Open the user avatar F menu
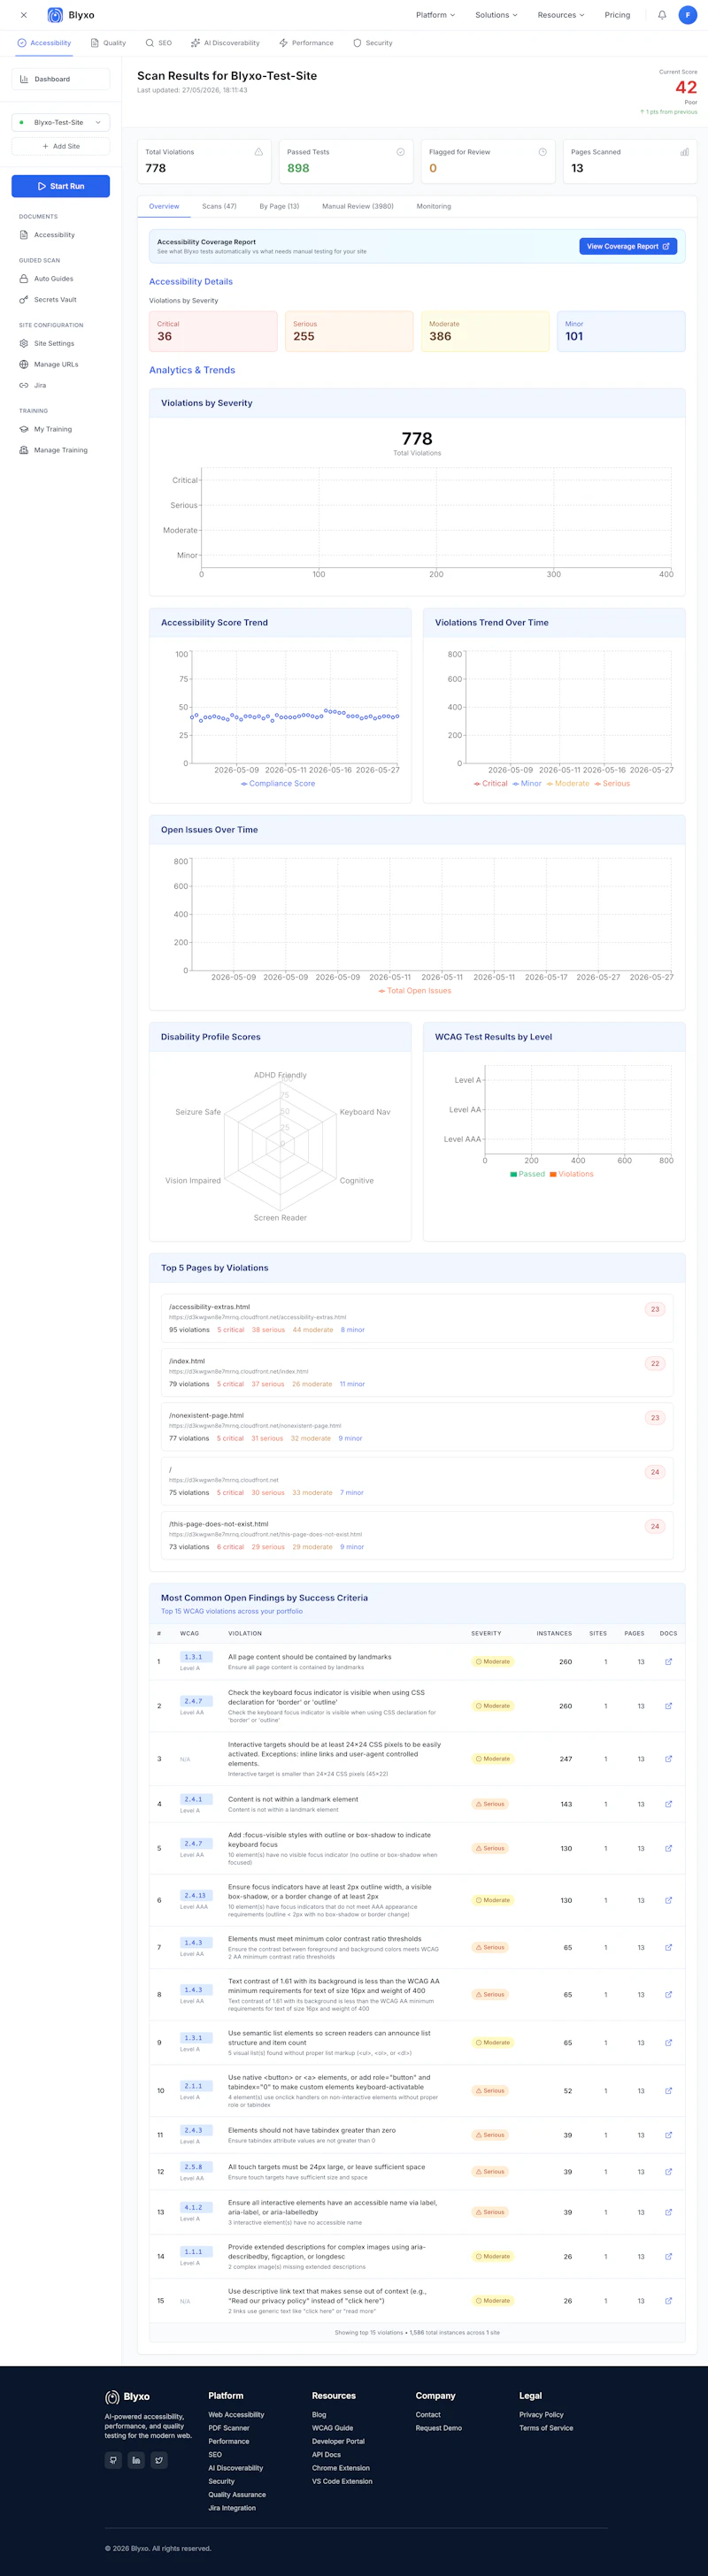Viewport: 708px width, 2576px height. click(x=687, y=15)
